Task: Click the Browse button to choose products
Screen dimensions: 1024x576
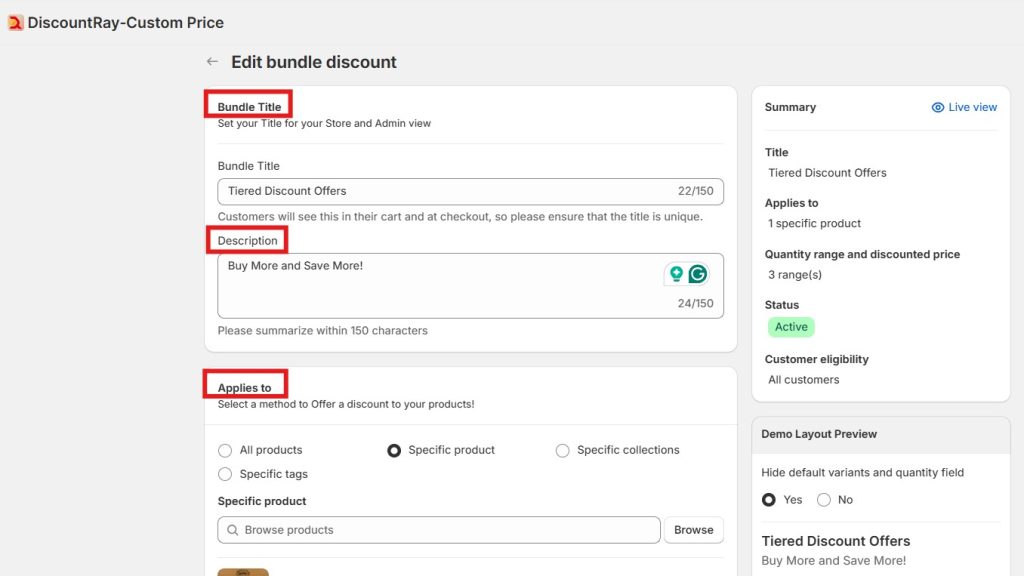Action: point(693,530)
